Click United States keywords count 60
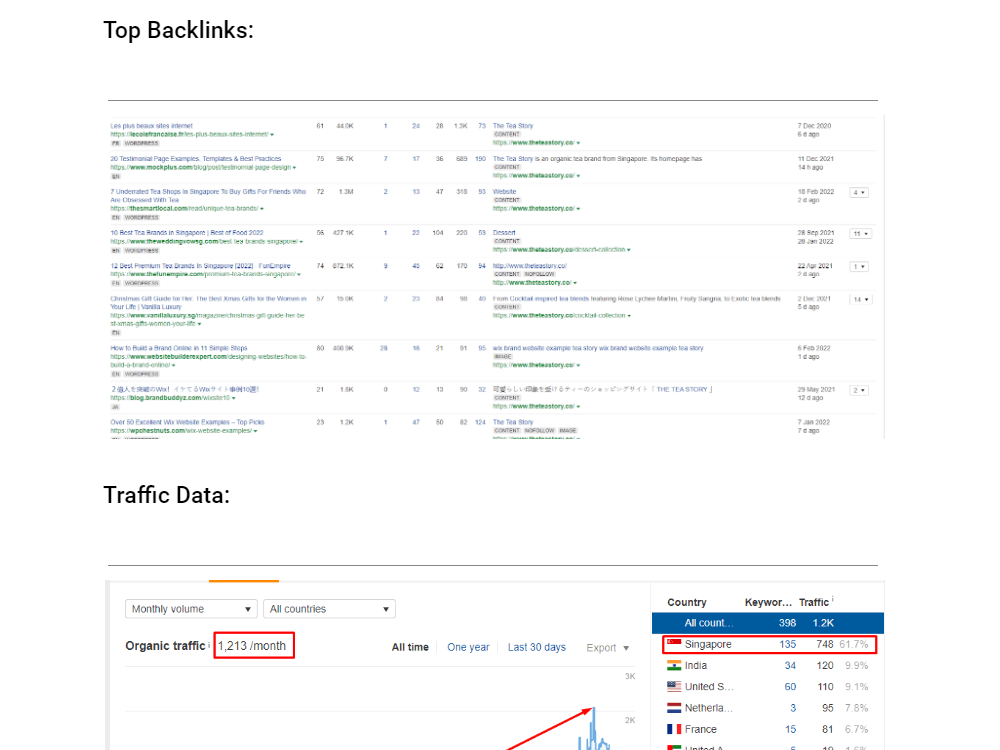This screenshot has width=1000, height=750. click(790, 686)
